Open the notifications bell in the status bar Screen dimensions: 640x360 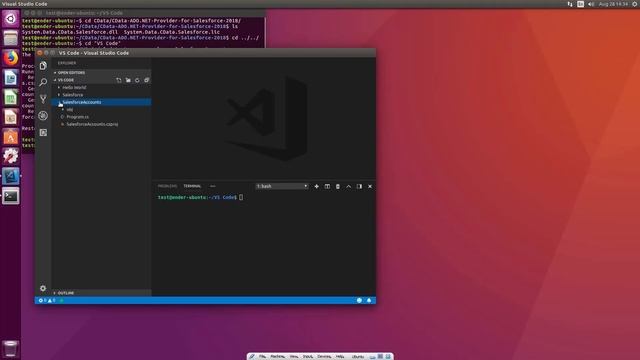point(369,300)
